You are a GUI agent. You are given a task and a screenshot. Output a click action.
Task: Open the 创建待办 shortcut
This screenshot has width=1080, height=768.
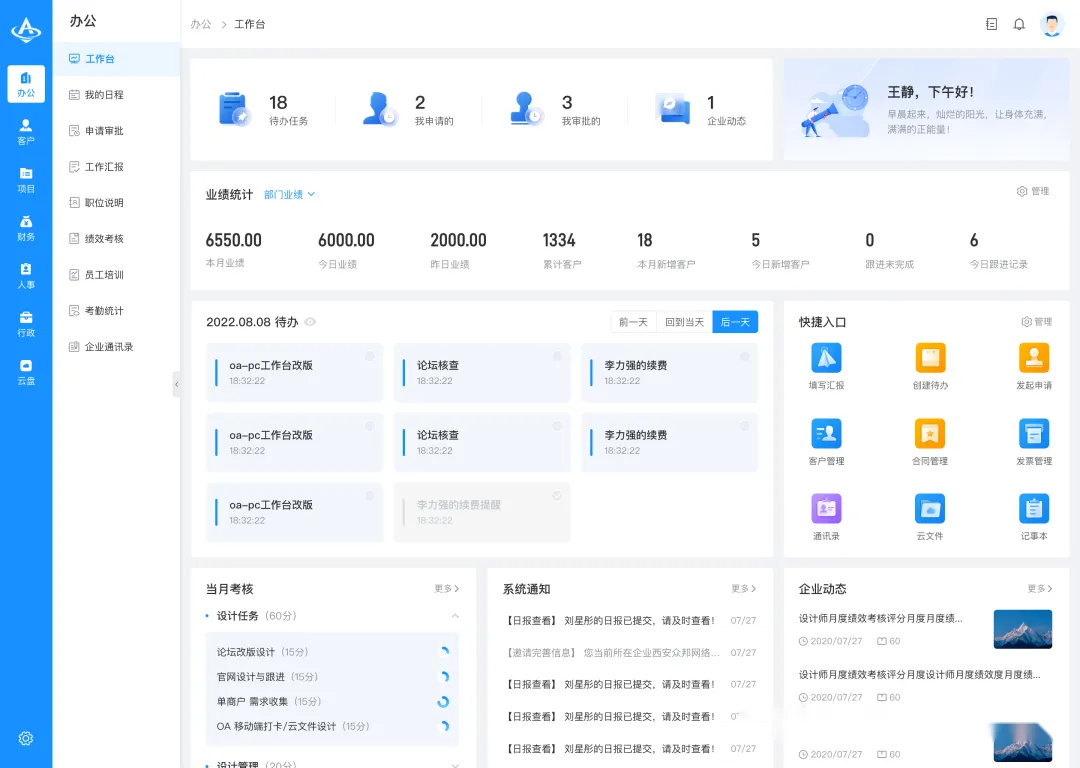pyautogui.click(x=930, y=358)
